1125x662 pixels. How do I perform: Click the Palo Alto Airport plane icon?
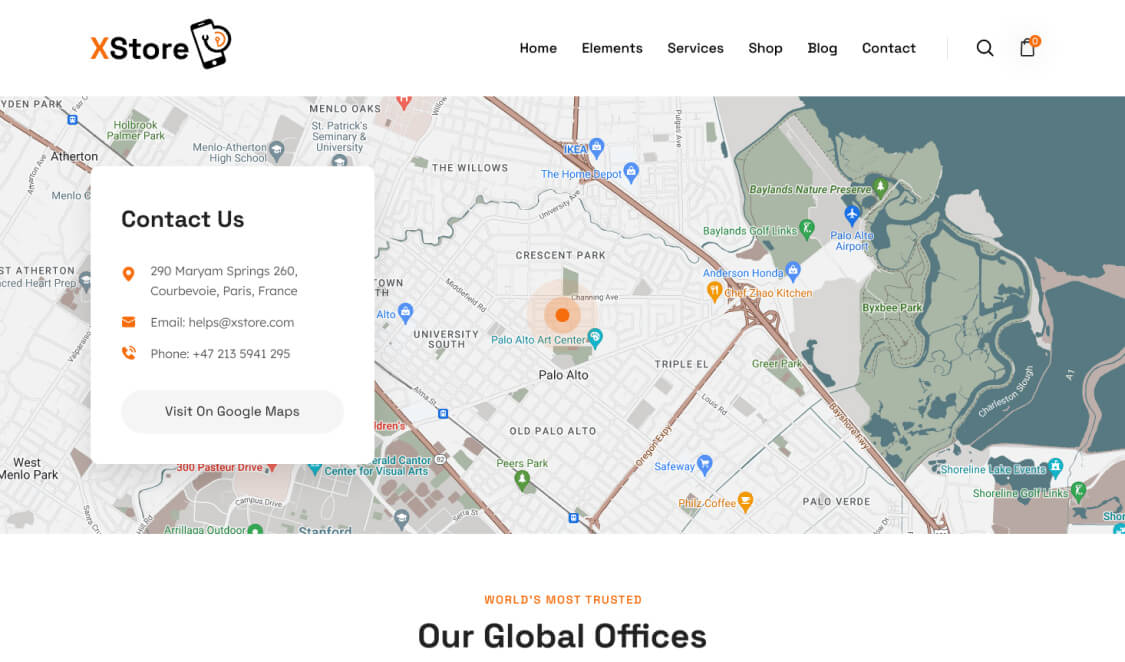pos(852,214)
